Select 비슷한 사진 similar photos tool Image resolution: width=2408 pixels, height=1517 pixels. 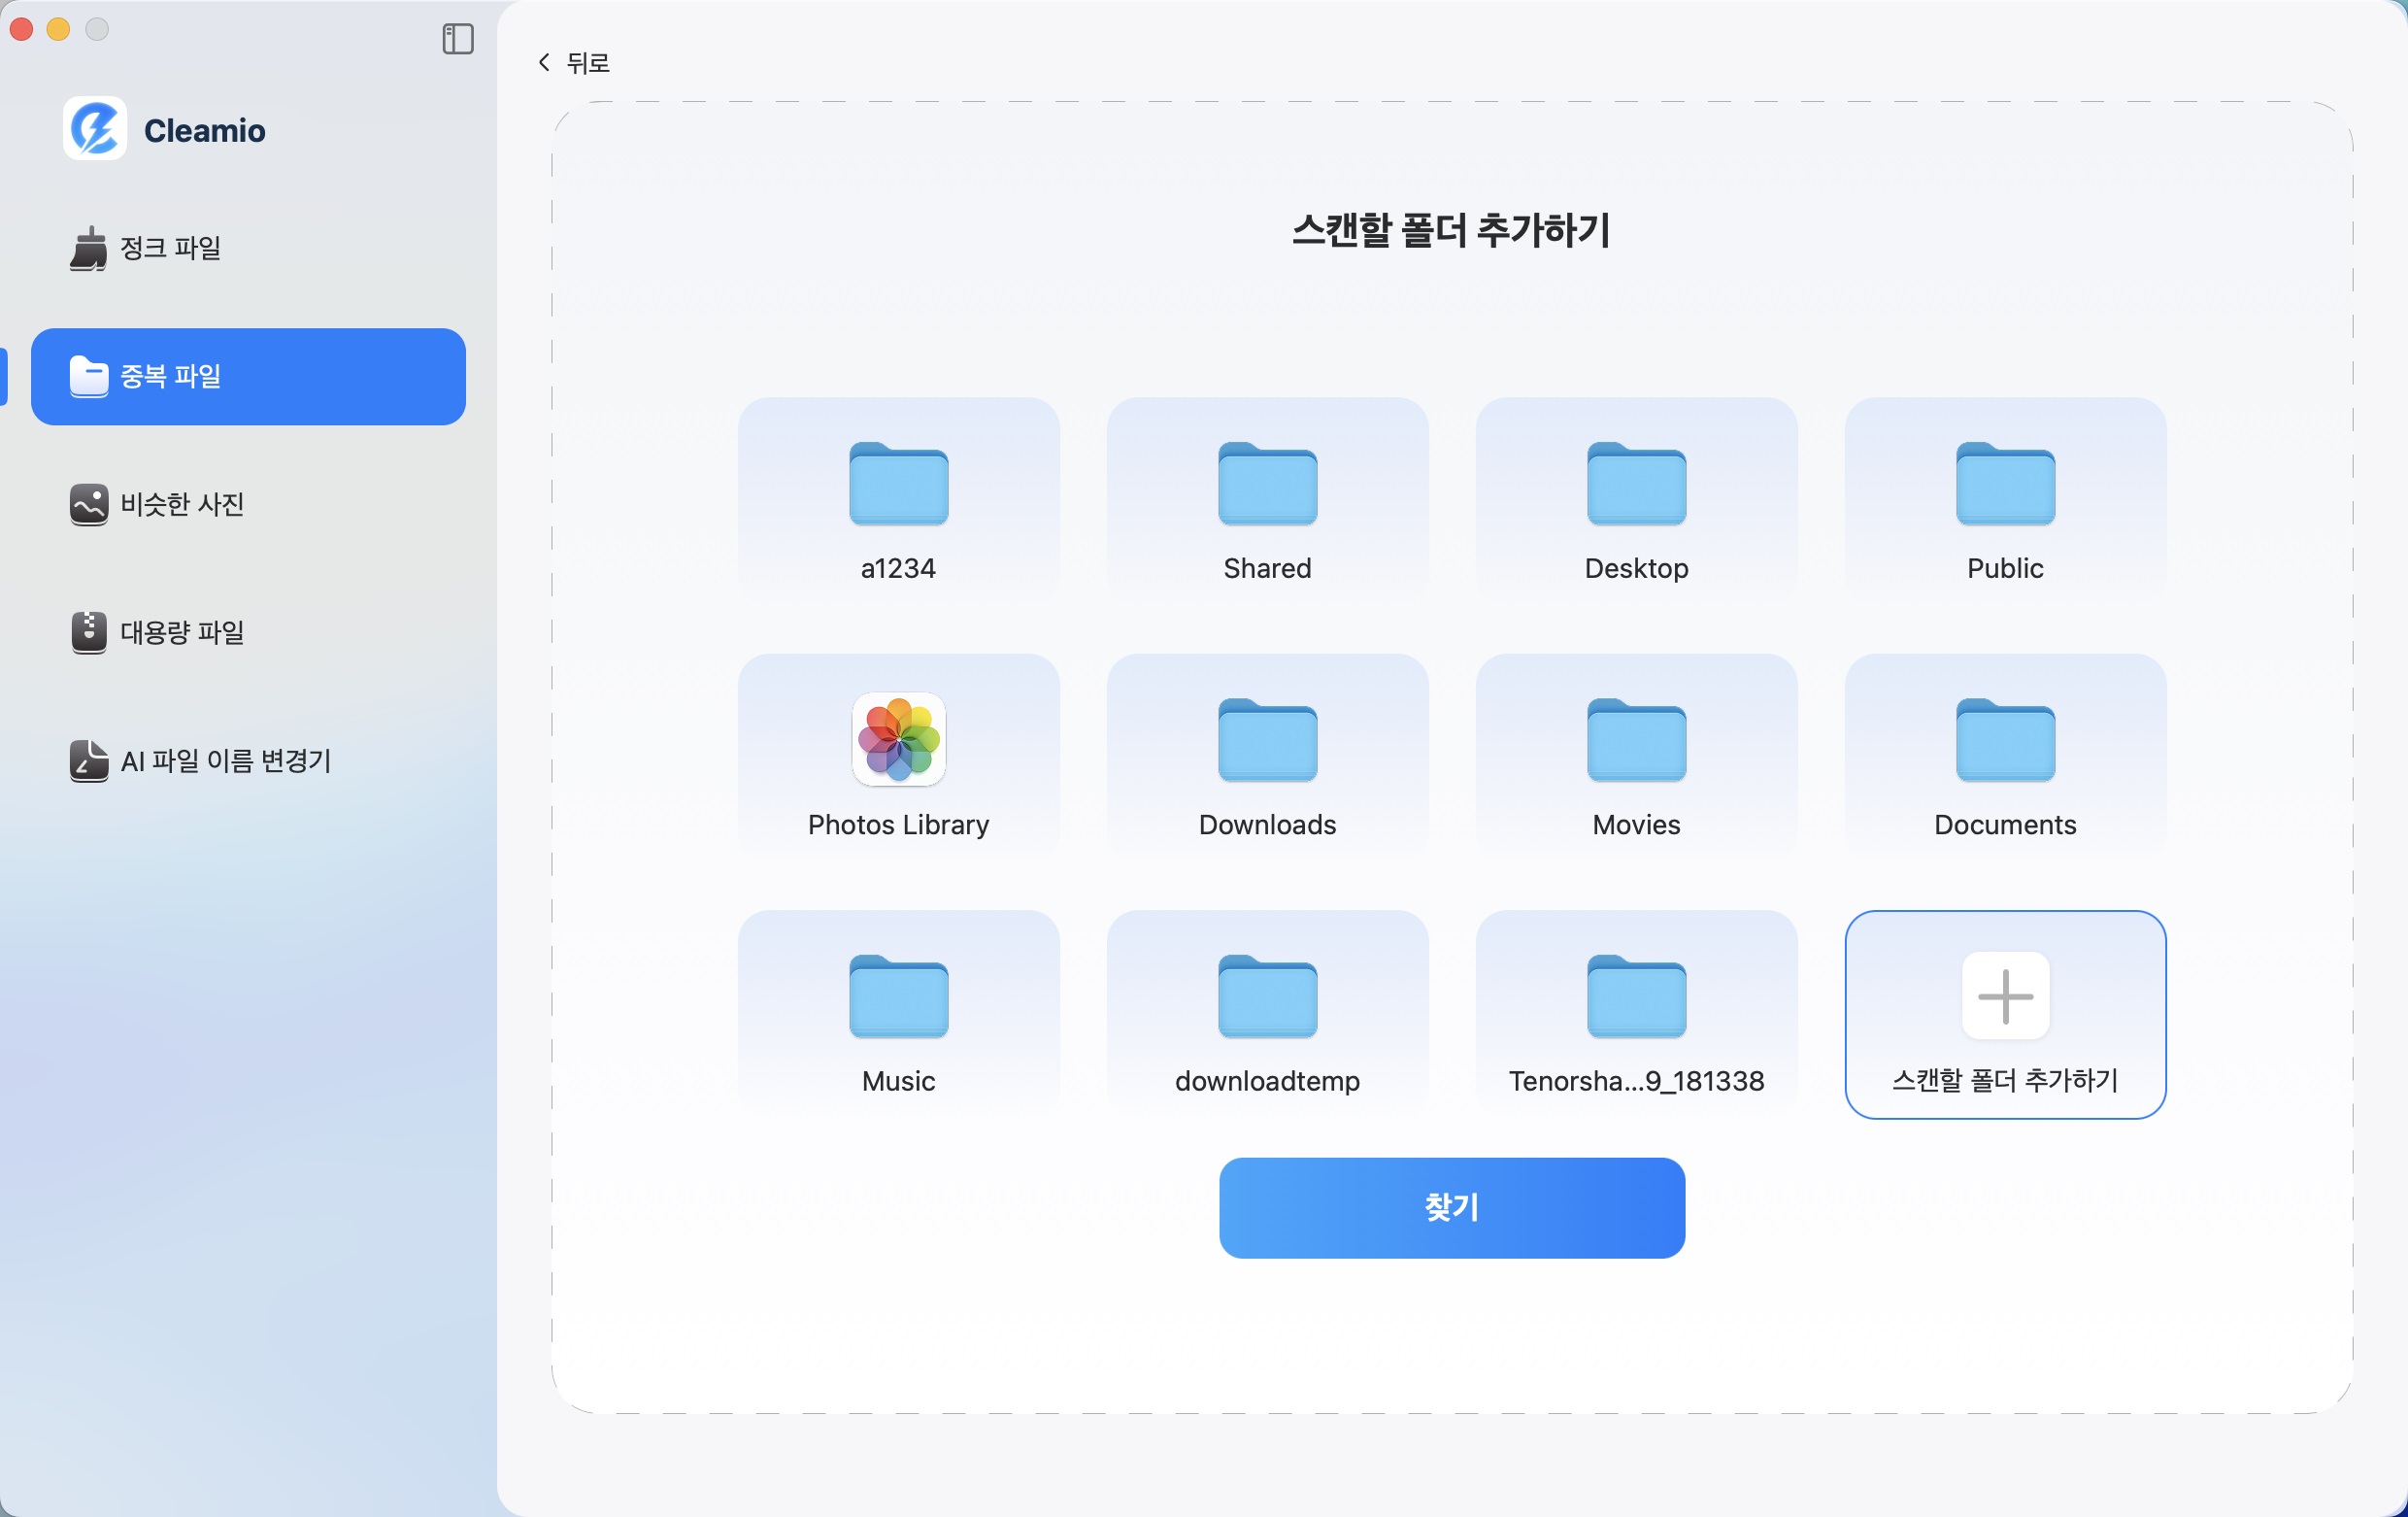(182, 505)
